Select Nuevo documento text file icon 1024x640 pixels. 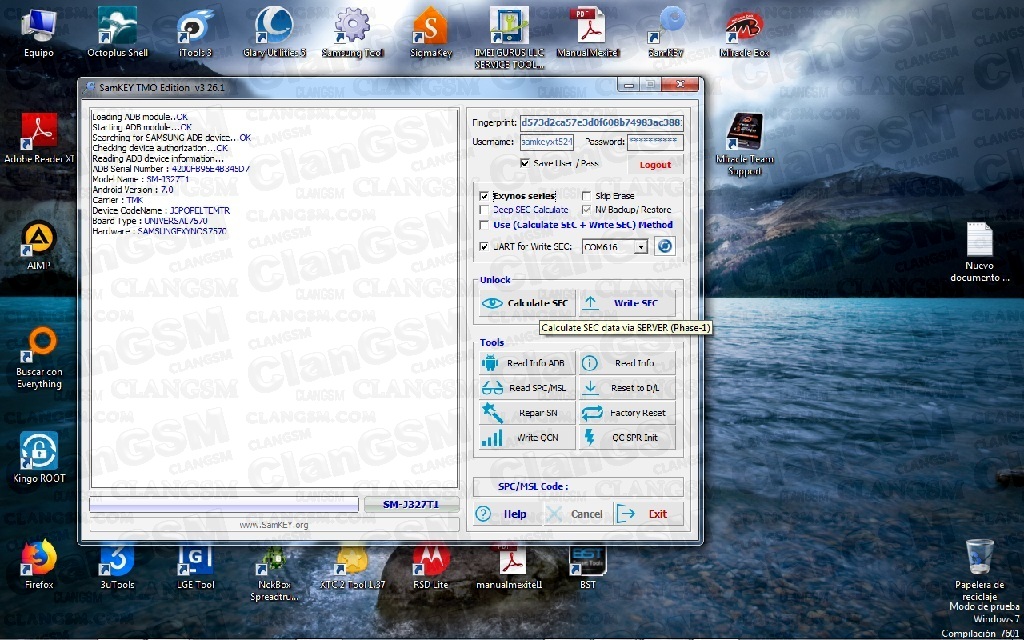coord(980,251)
